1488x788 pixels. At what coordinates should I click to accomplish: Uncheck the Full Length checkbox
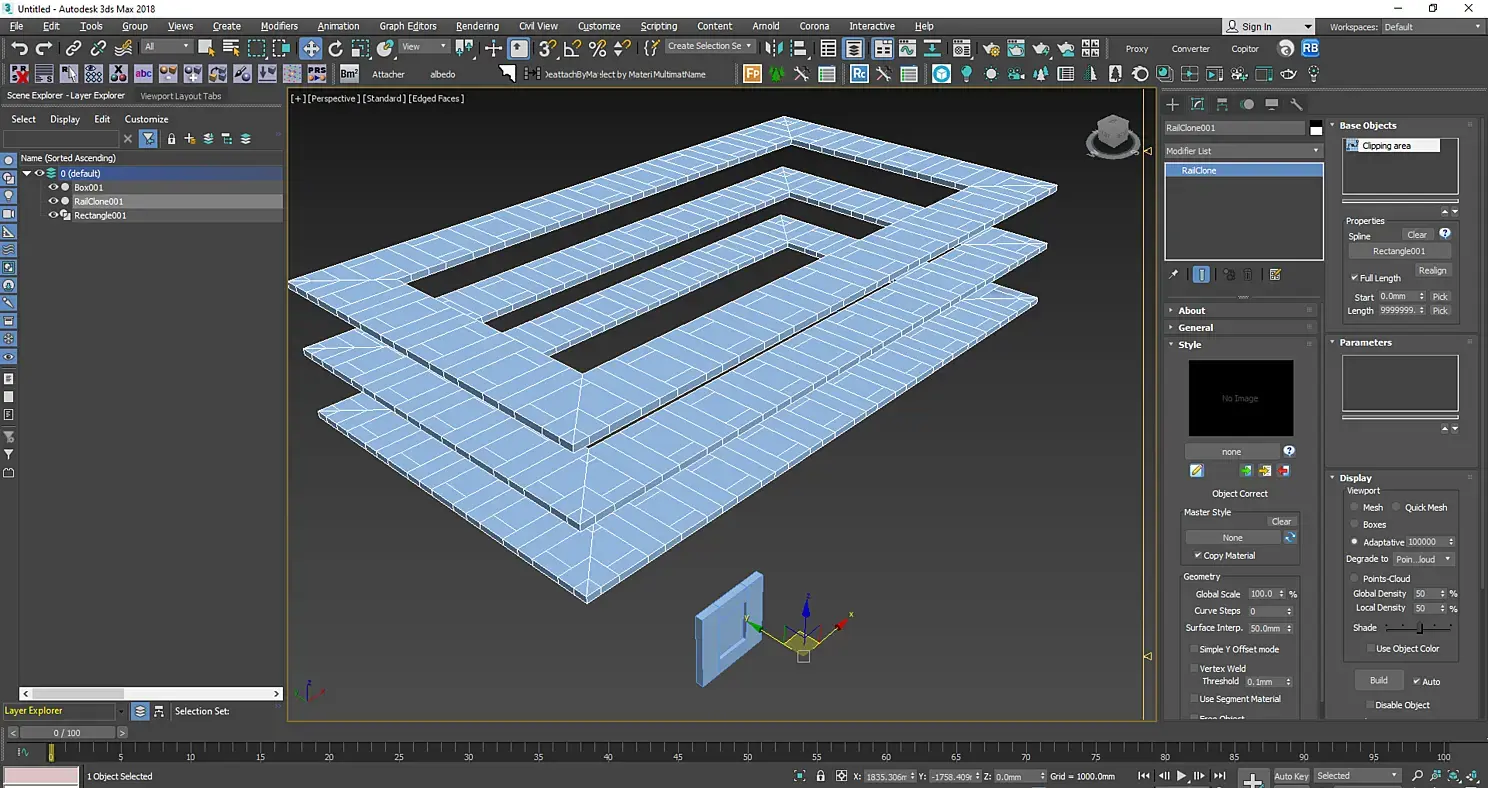pos(1354,278)
